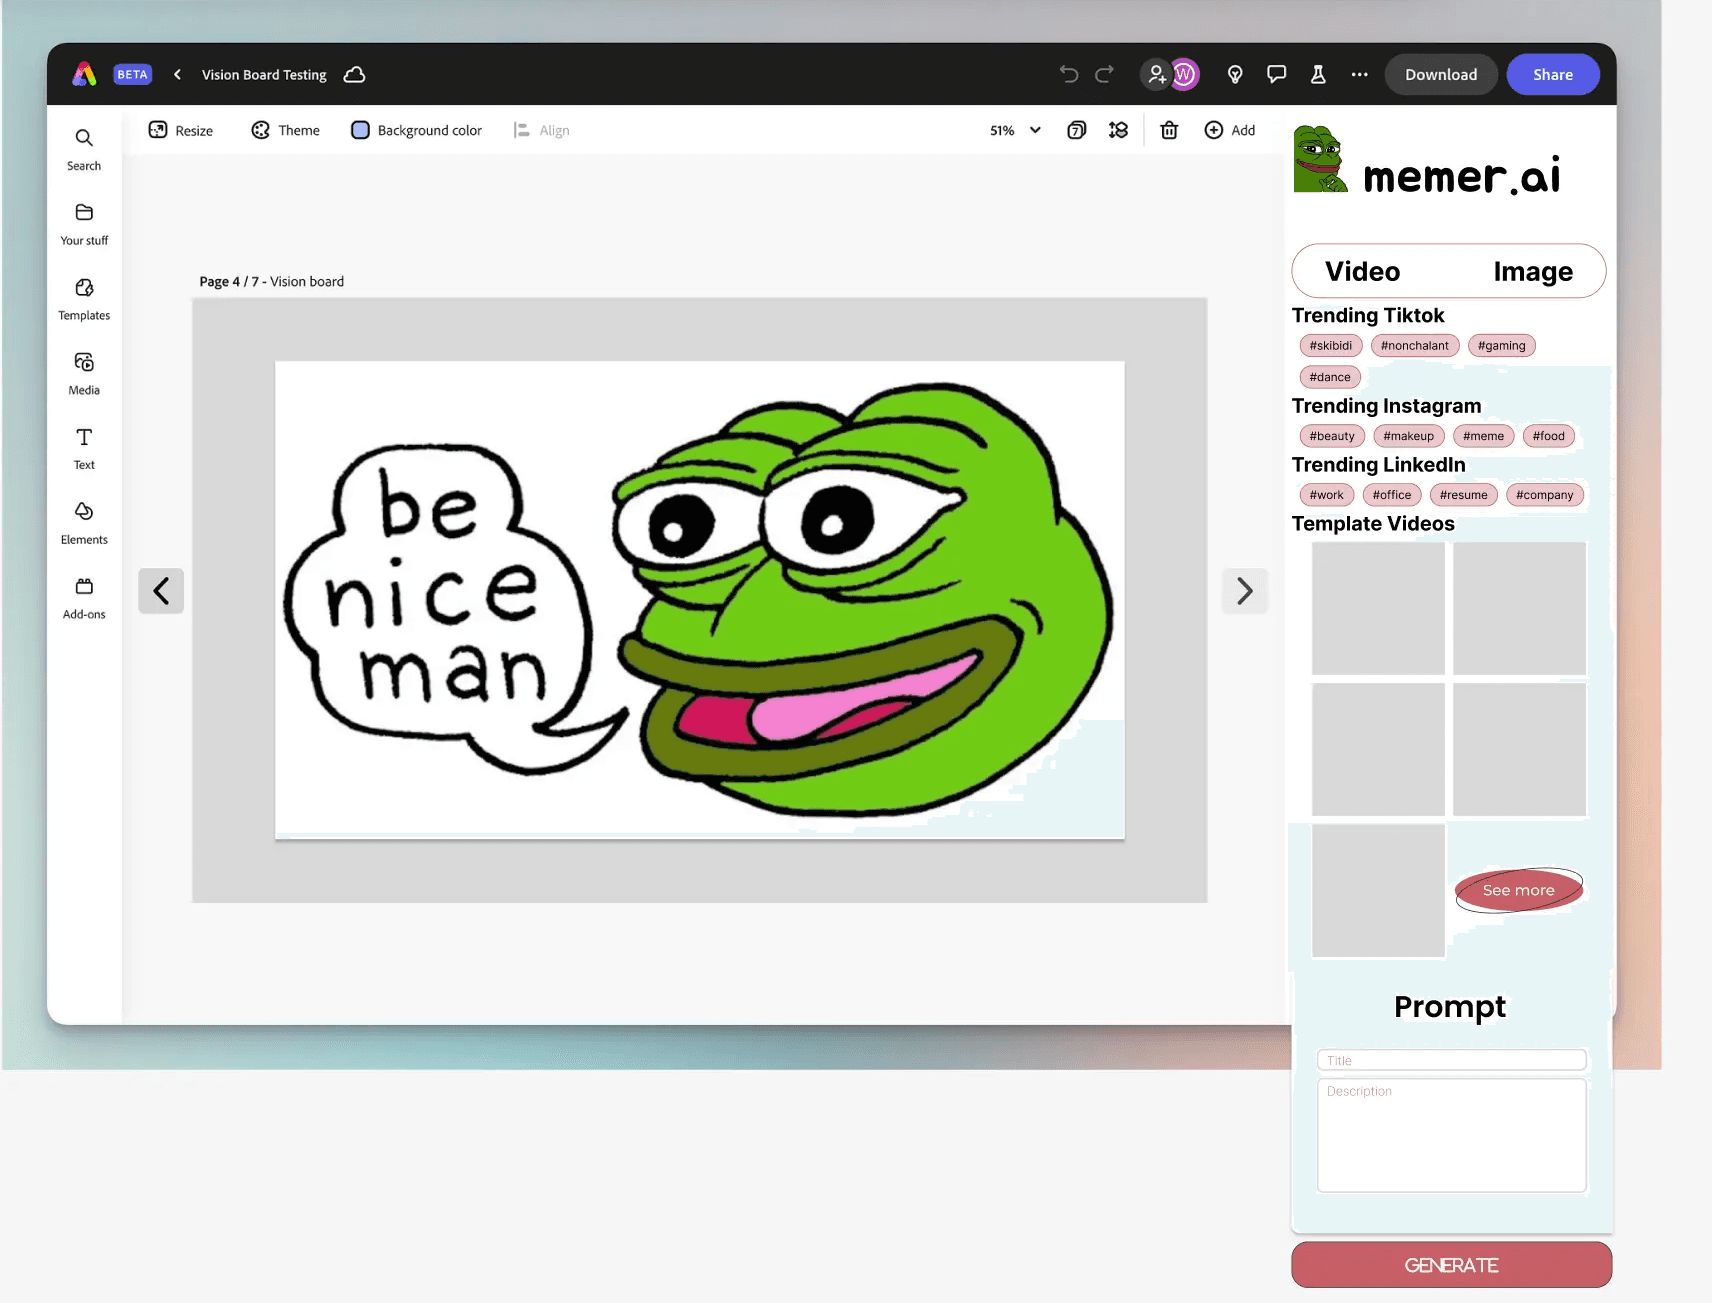Undo the last action
1712x1303 pixels.
(1067, 74)
